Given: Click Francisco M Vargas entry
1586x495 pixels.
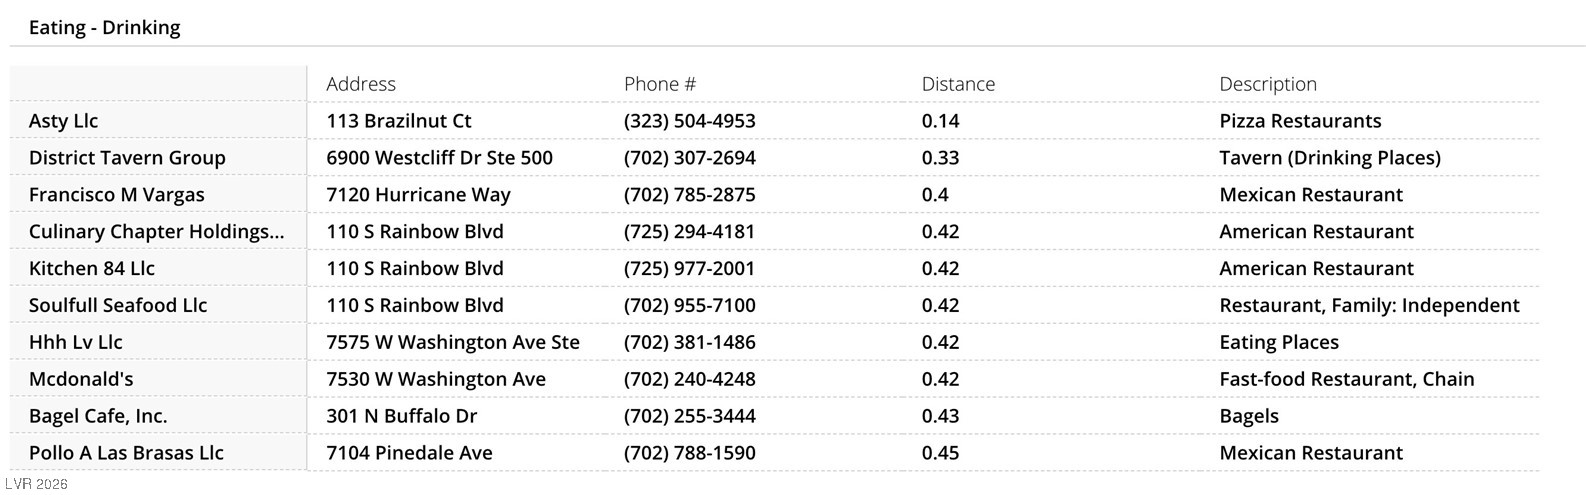Looking at the screenshot, I should pyautogui.click(x=116, y=195).
